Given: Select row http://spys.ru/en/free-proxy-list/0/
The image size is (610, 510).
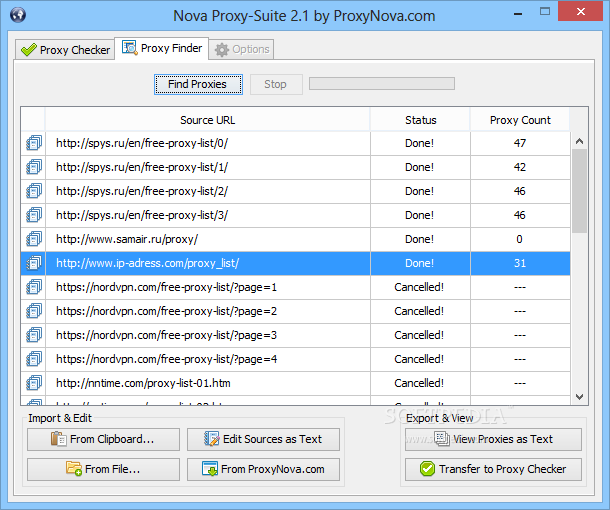Looking at the screenshot, I should coord(296,143).
